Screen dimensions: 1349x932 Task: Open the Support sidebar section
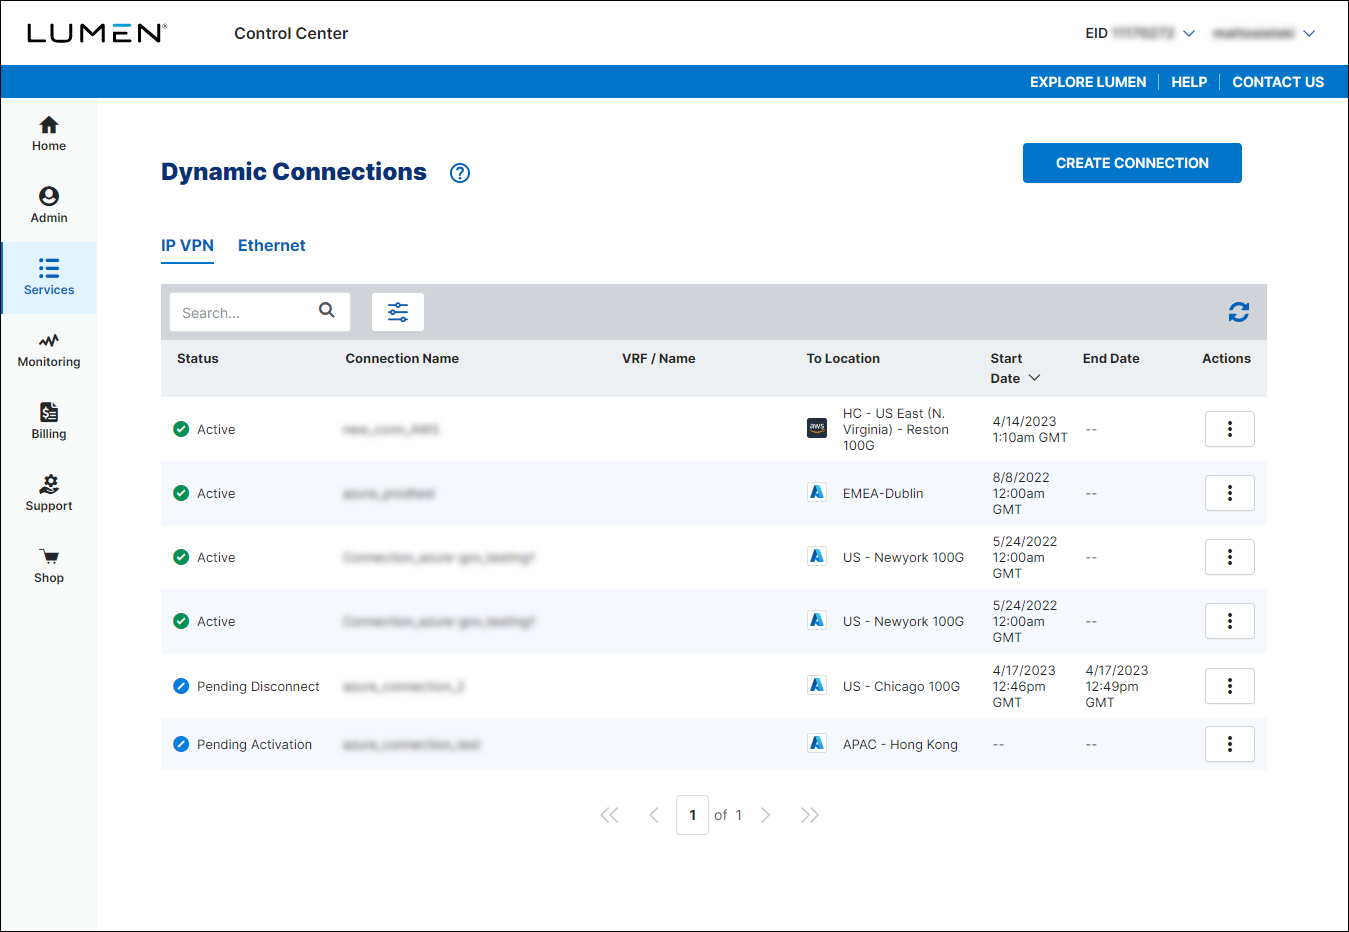click(48, 494)
